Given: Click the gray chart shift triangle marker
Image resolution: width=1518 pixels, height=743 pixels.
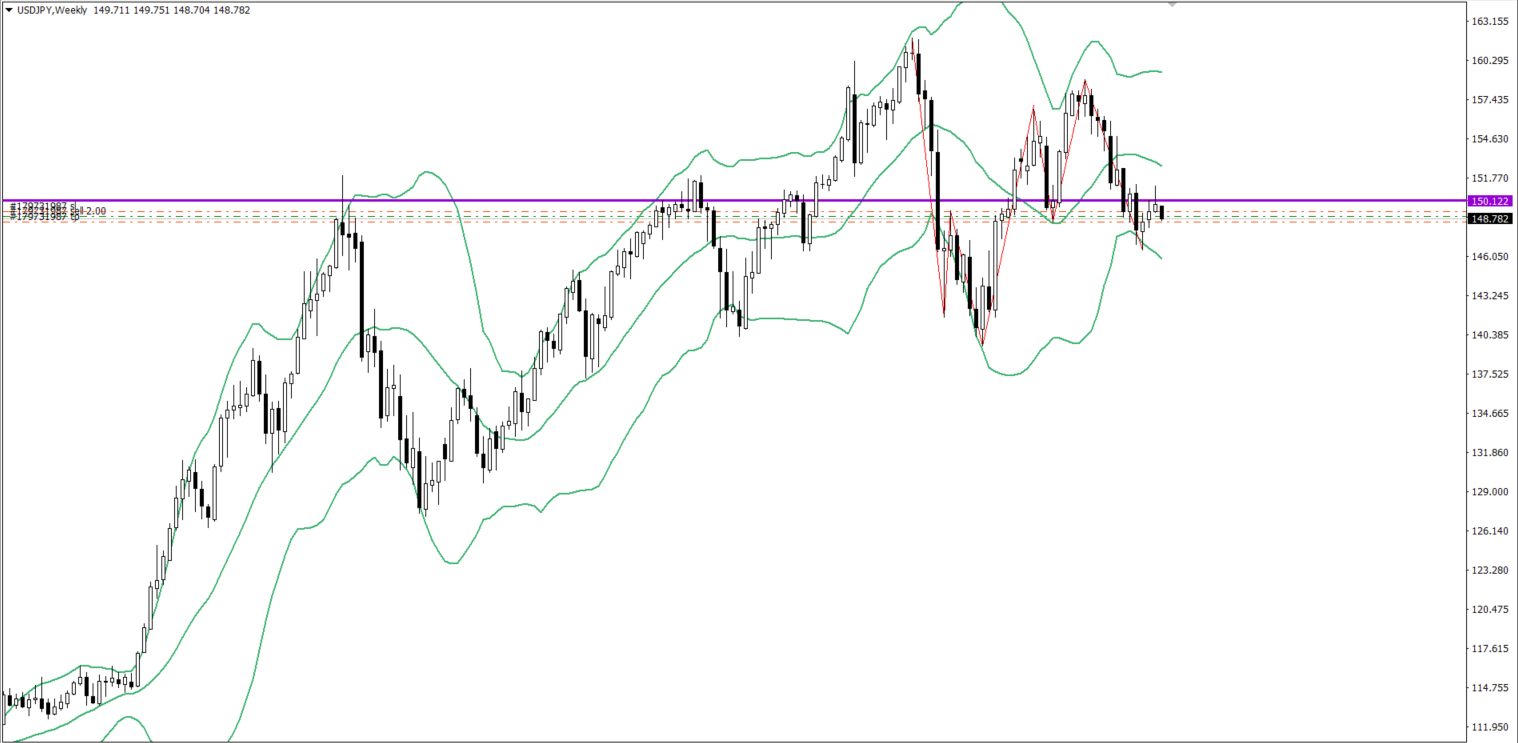Looking at the screenshot, I should pos(1173,4).
